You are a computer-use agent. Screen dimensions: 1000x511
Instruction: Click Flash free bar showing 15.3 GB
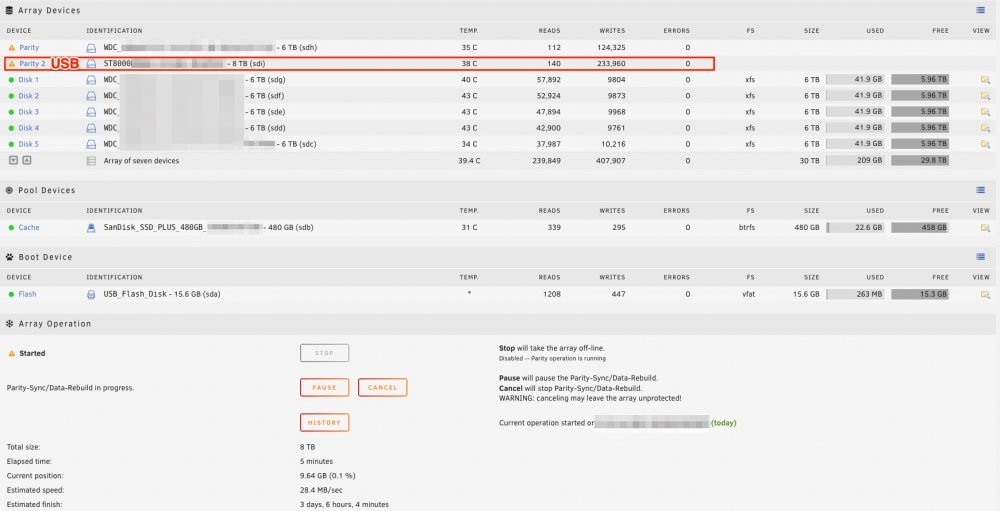[x=920, y=295]
